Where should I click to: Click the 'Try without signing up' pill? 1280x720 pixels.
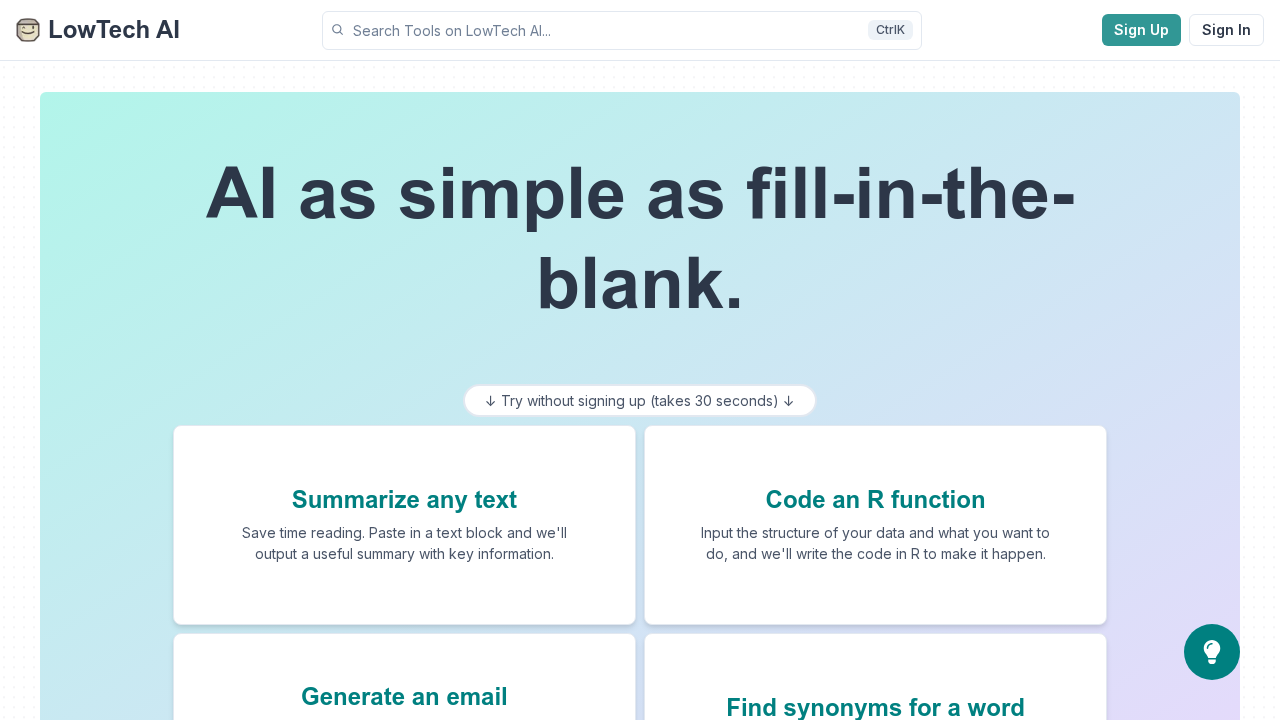click(x=640, y=401)
